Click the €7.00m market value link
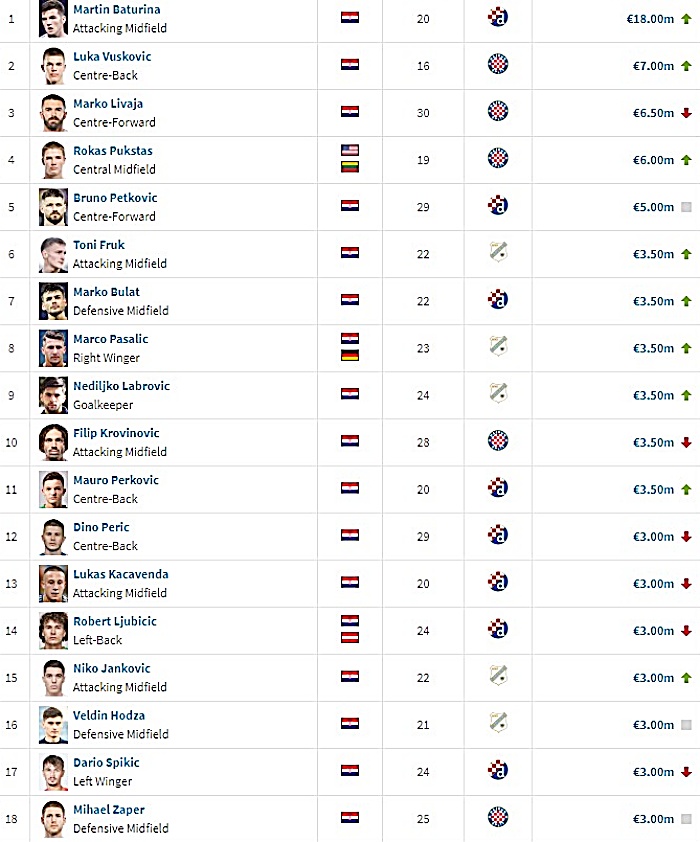Image resolution: width=700 pixels, height=842 pixels. pyautogui.click(x=653, y=66)
